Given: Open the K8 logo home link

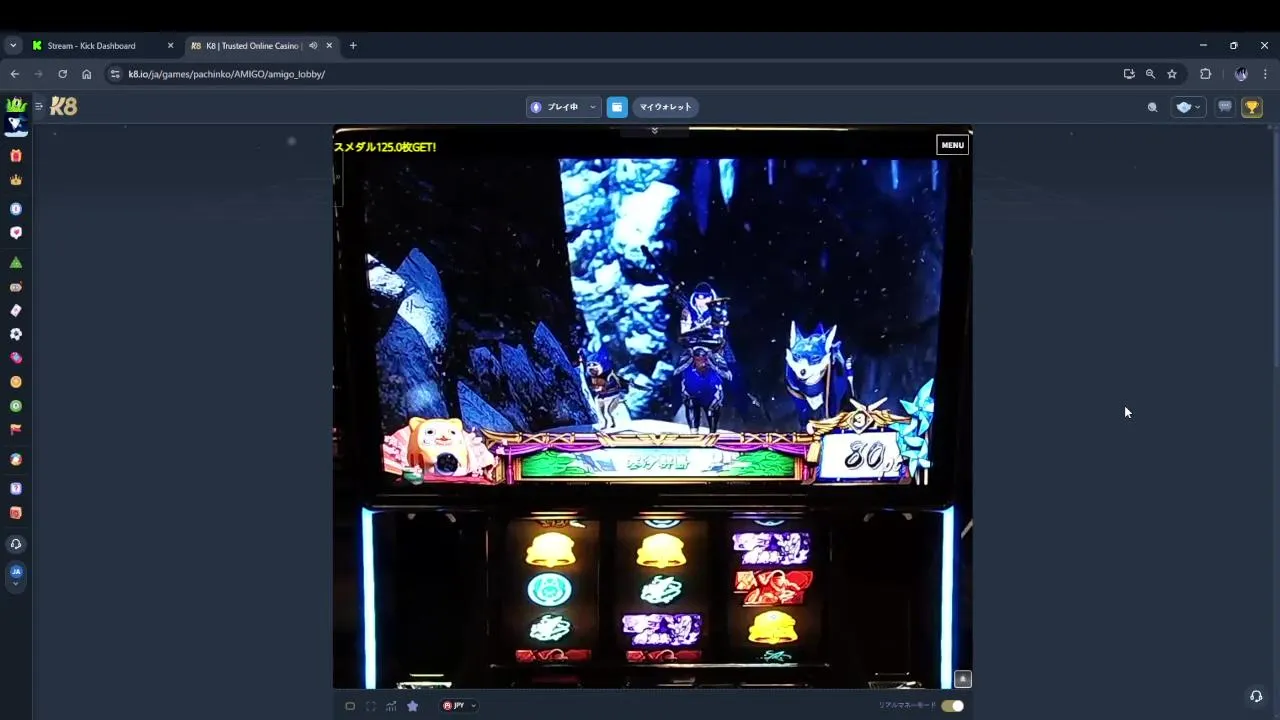Looking at the screenshot, I should point(63,107).
